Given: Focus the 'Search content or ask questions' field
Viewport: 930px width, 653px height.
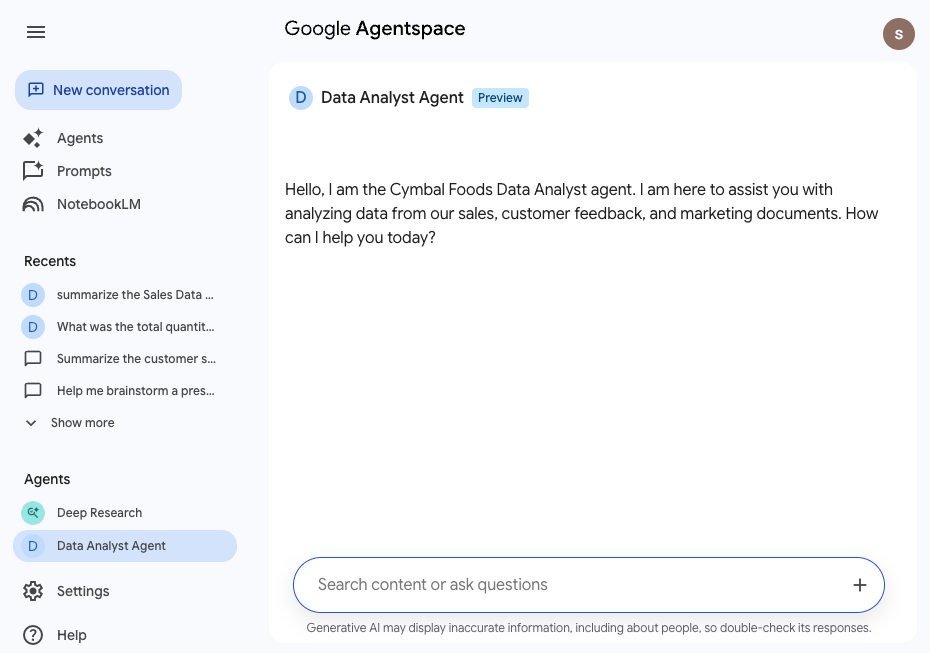Looking at the screenshot, I should pos(588,585).
